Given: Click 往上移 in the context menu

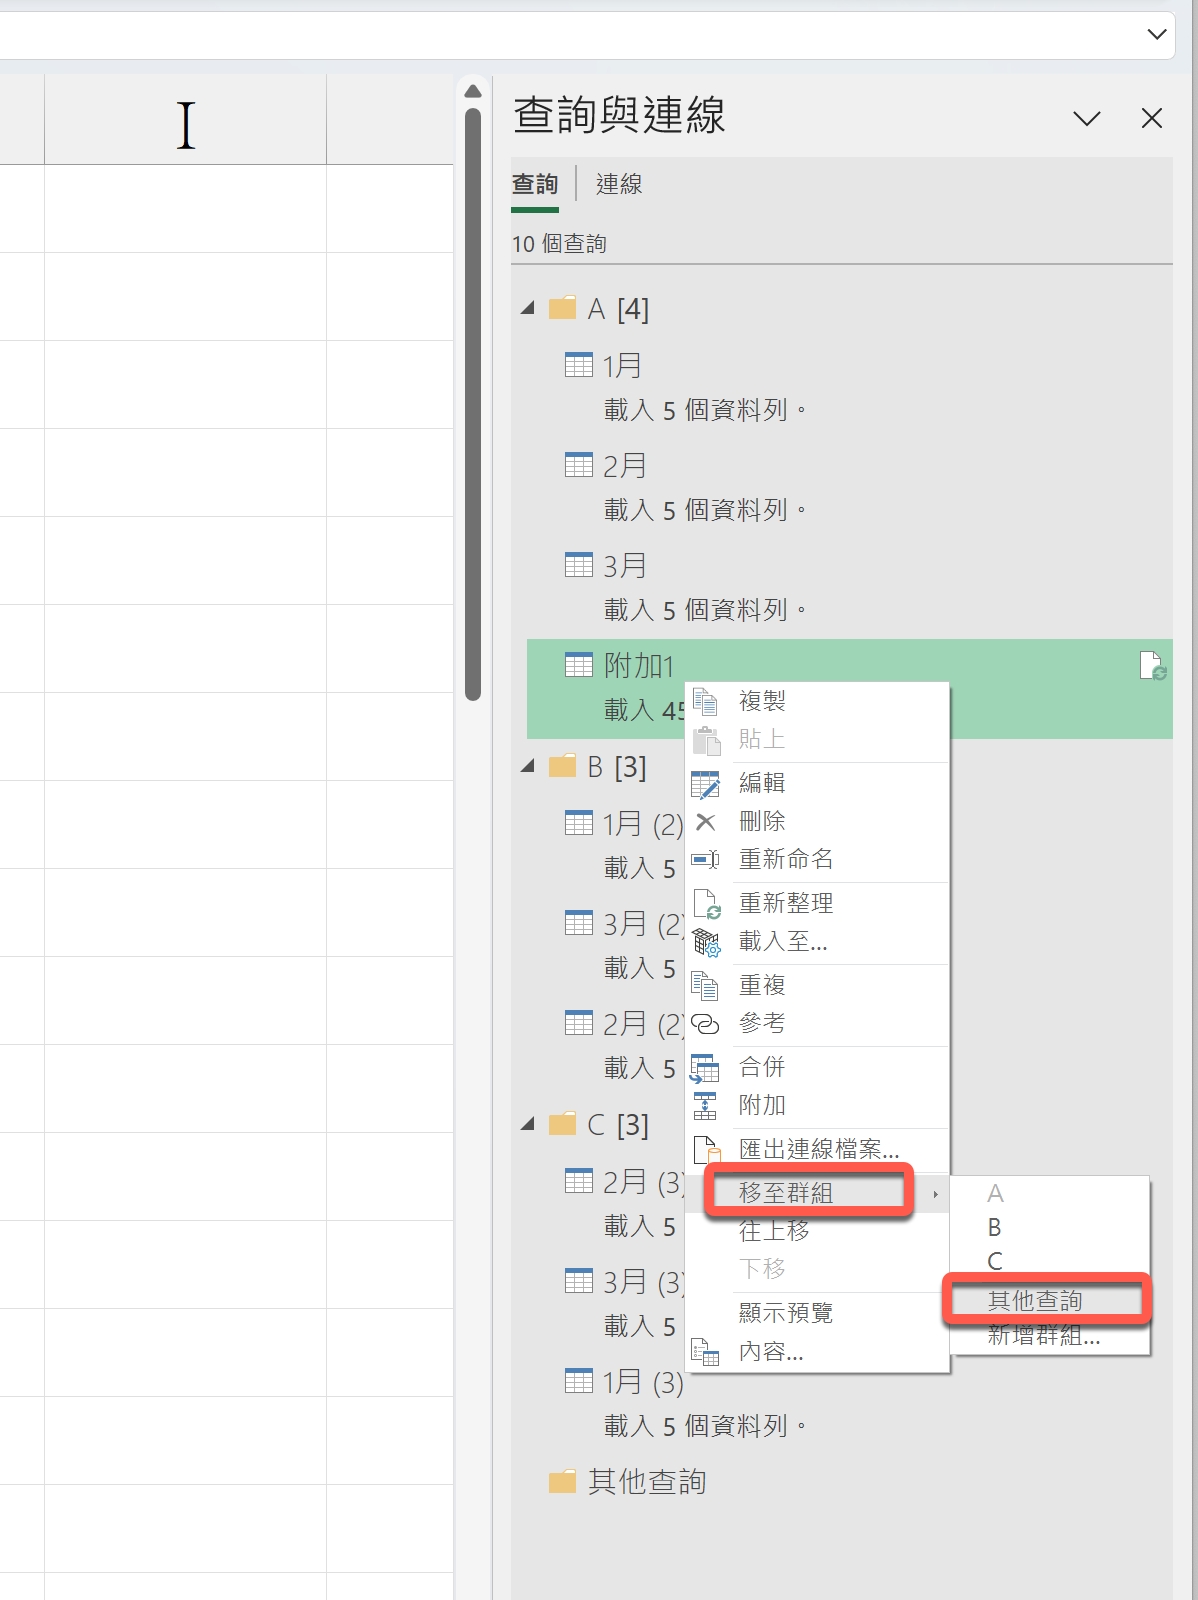Looking at the screenshot, I should click(774, 1231).
